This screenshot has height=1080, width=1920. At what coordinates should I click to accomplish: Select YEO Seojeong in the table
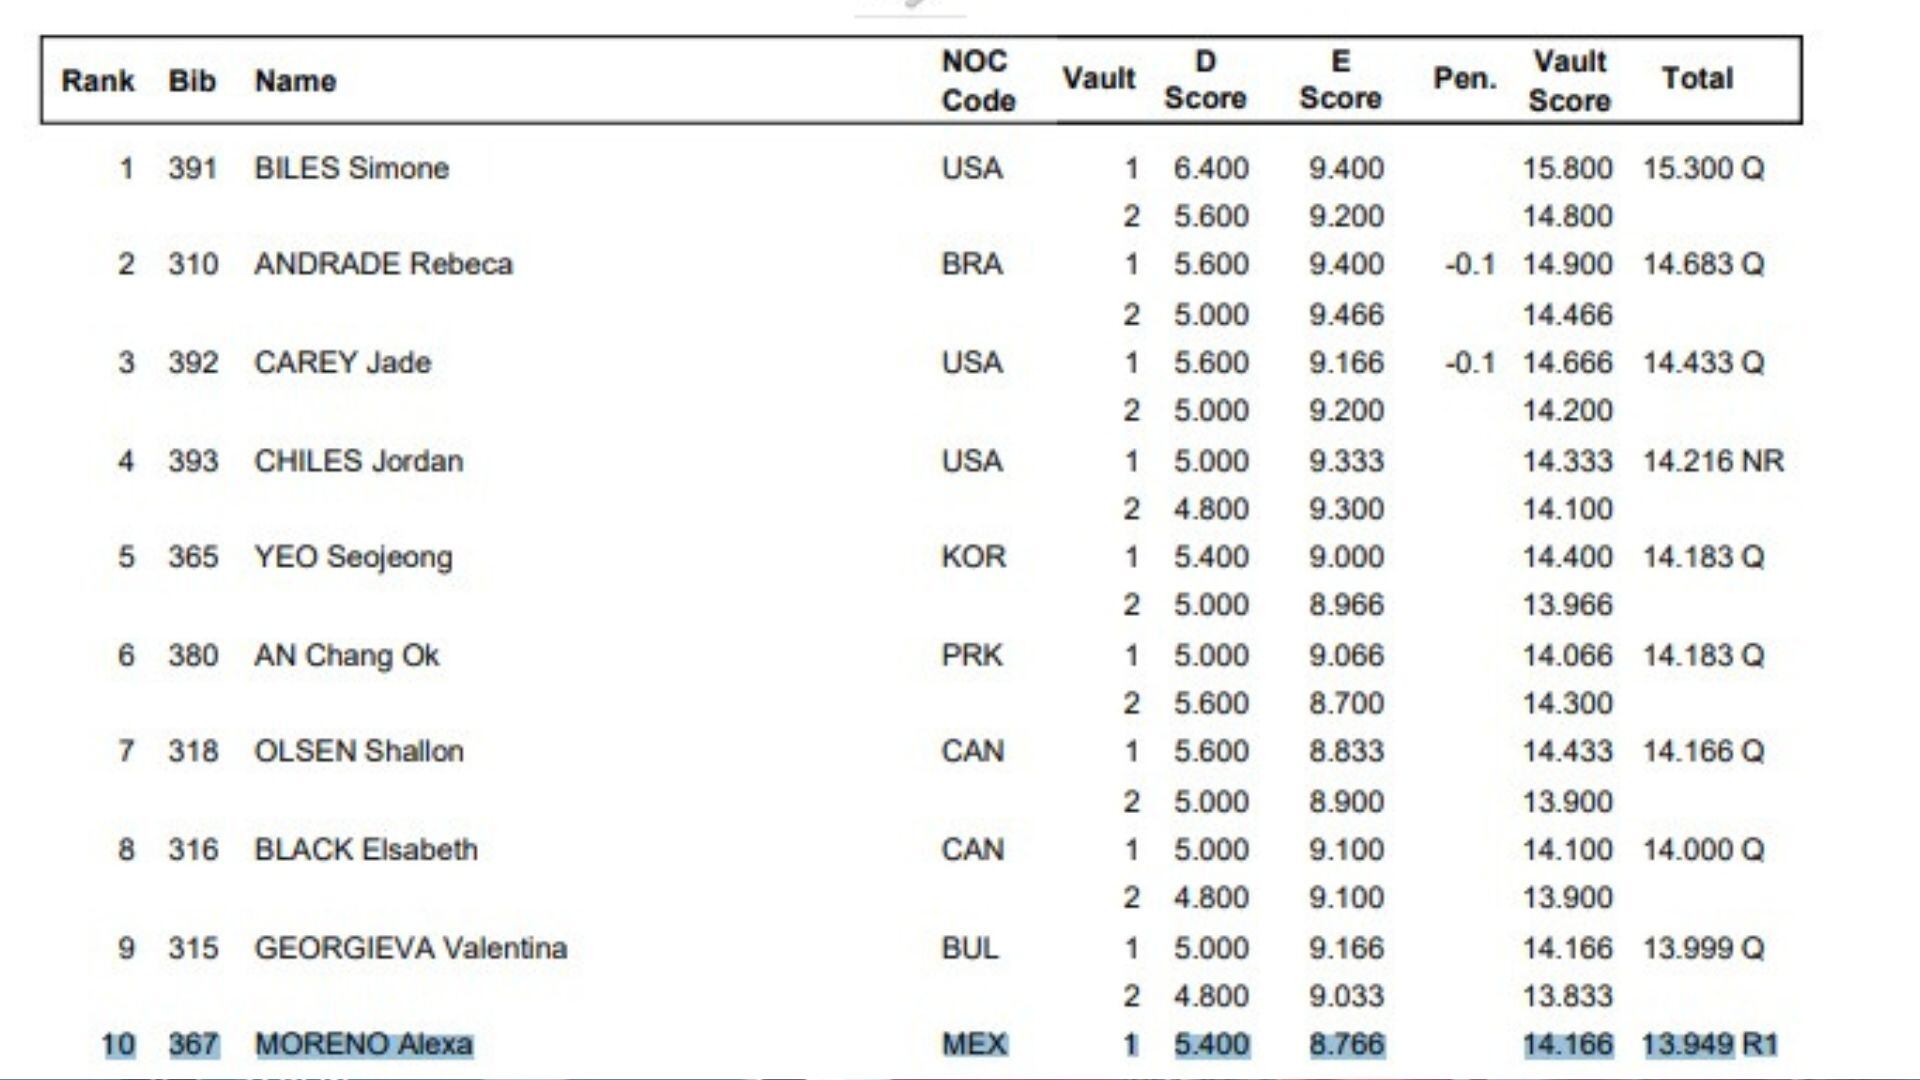[x=353, y=557]
